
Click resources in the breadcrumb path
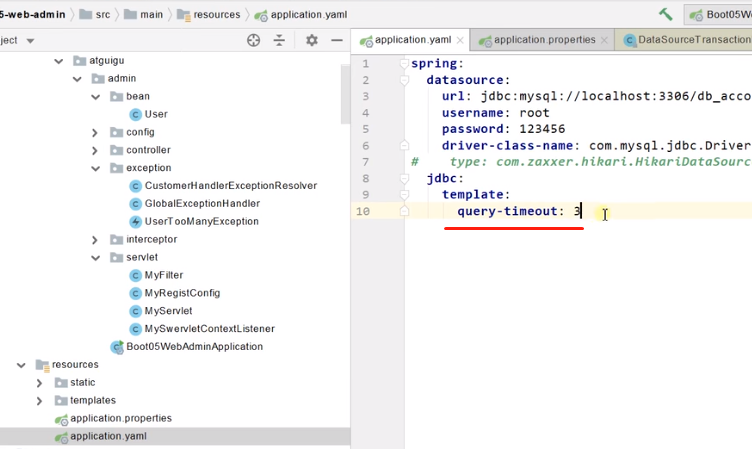[217, 15]
